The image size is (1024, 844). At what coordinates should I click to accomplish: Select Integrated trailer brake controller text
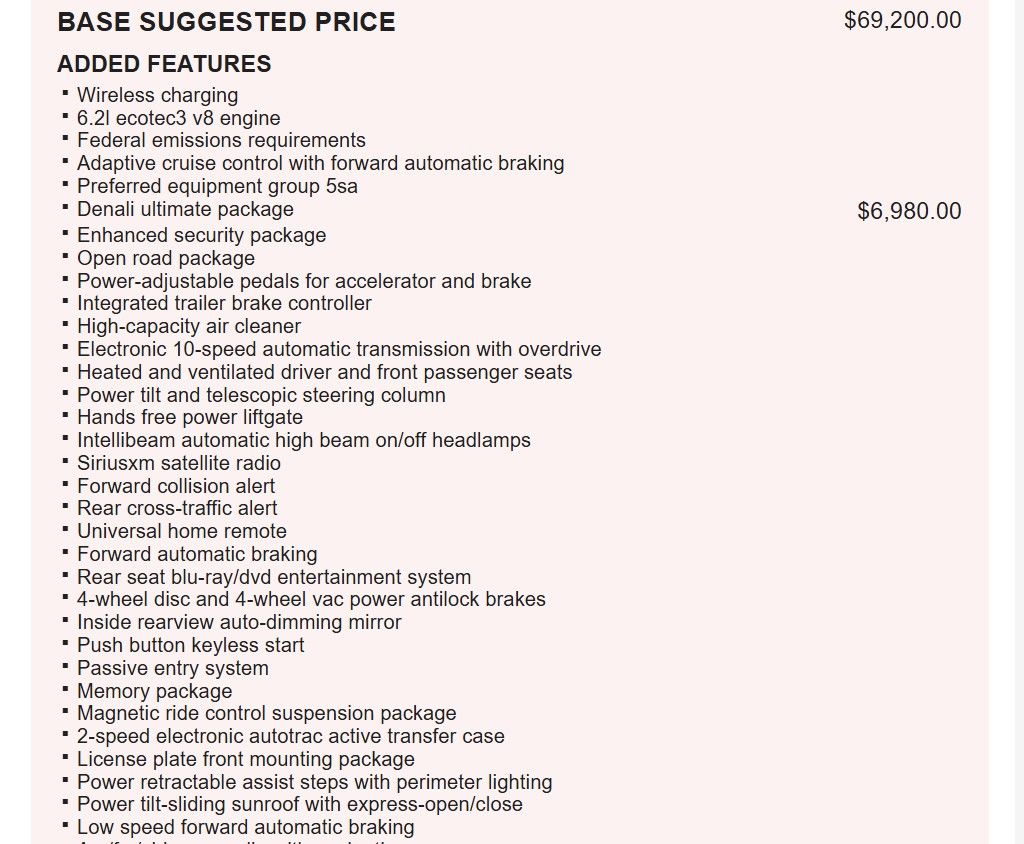[x=224, y=303]
